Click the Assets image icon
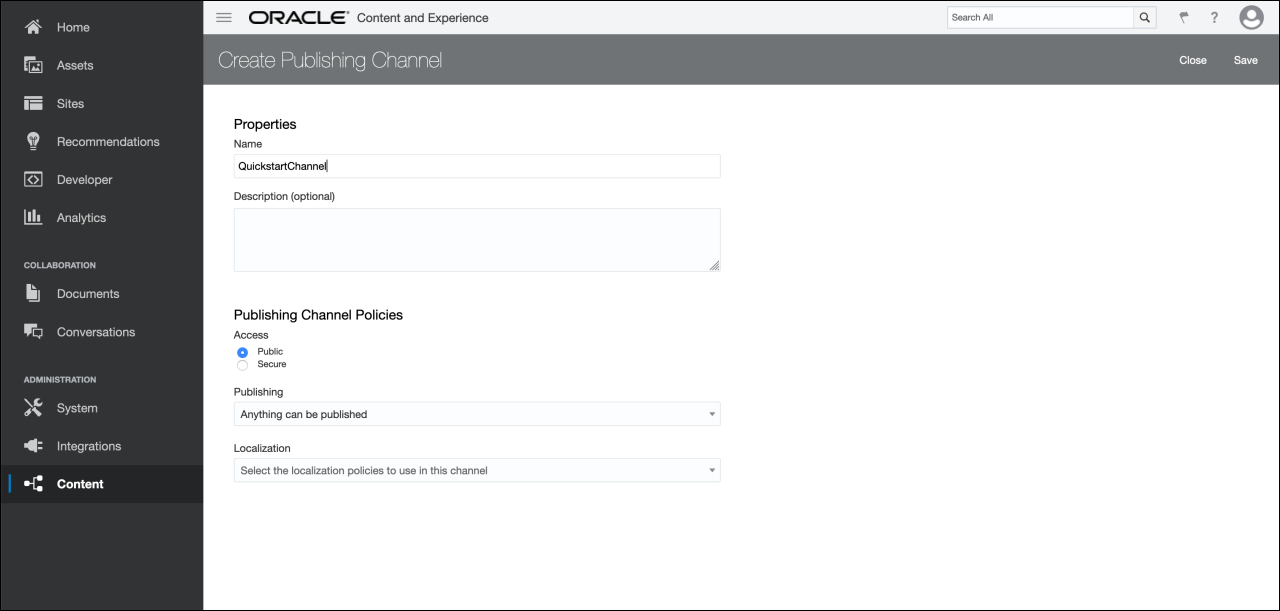The height and width of the screenshot is (611, 1280). tap(33, 65)
